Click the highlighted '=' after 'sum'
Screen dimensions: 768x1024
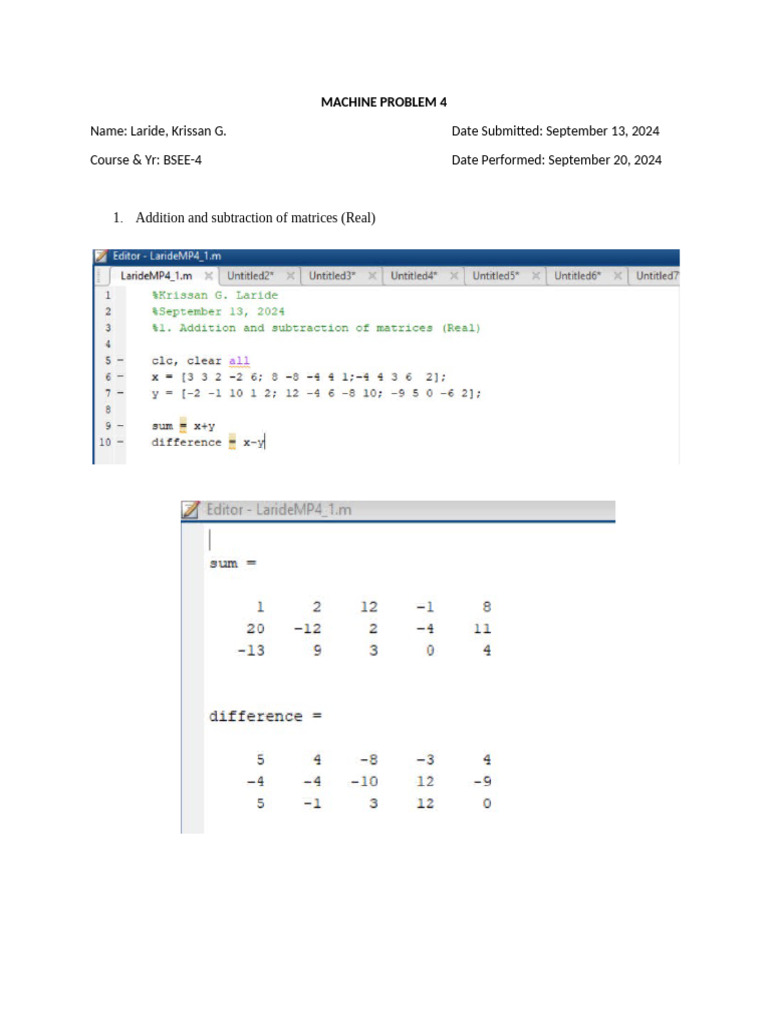tap(183, 426)
